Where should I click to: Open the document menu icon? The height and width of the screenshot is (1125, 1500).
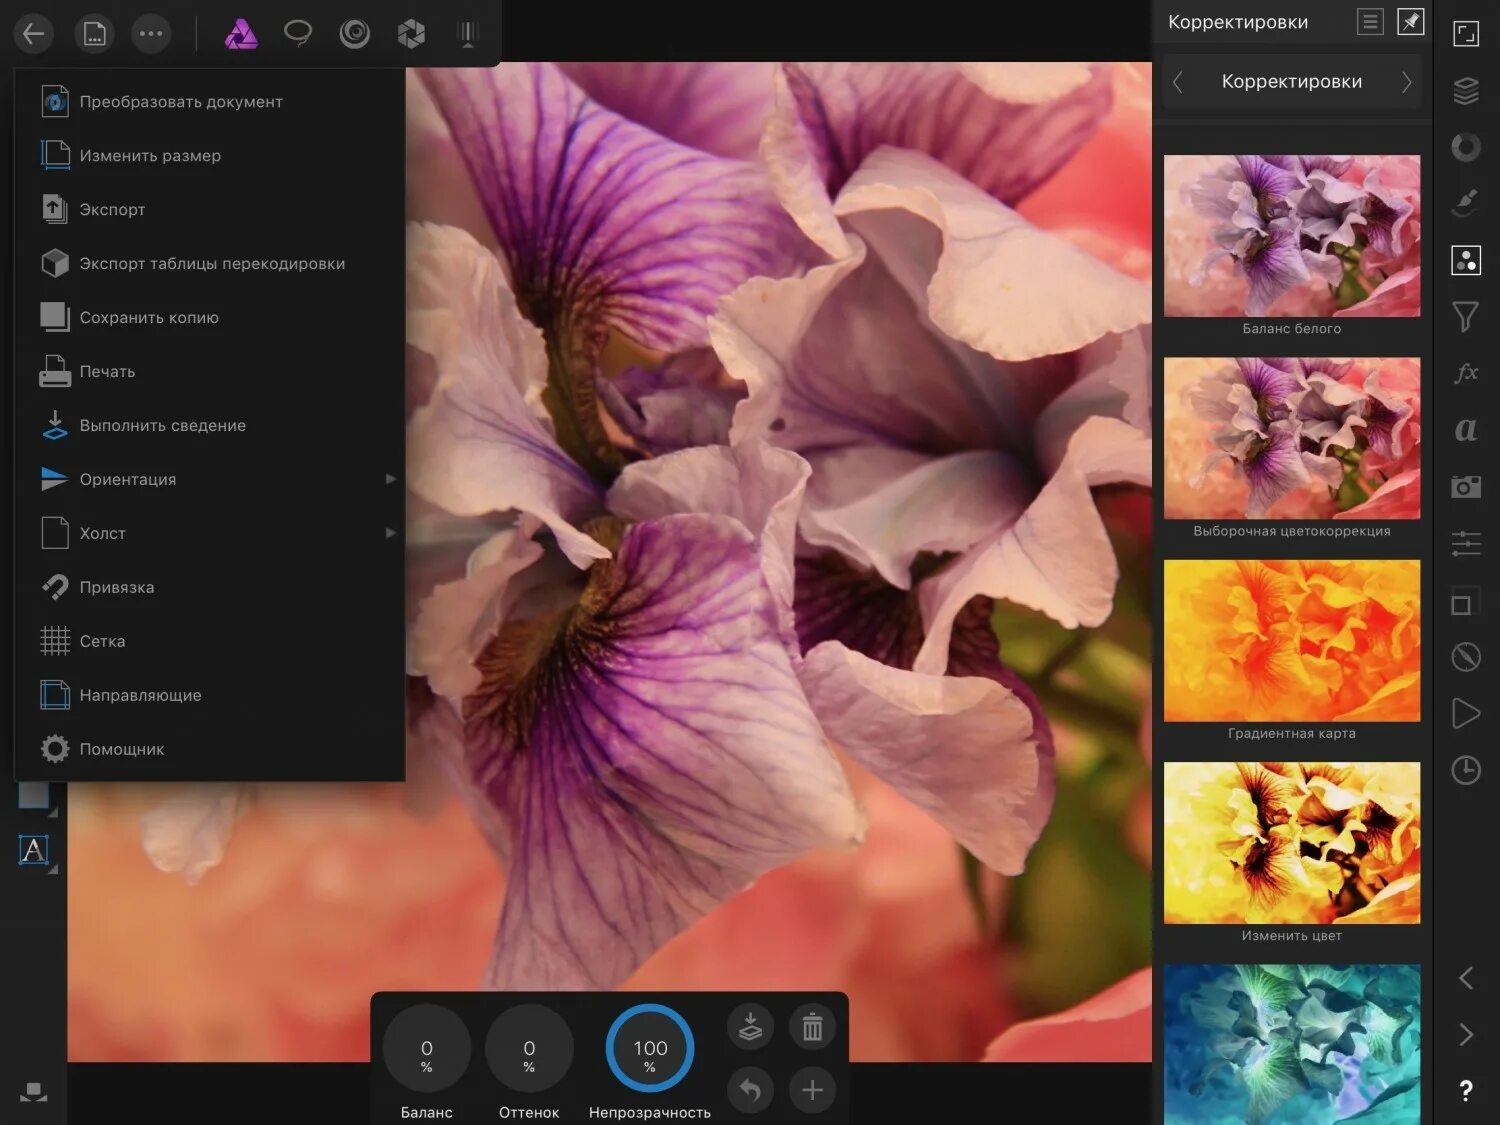point(94,34)
